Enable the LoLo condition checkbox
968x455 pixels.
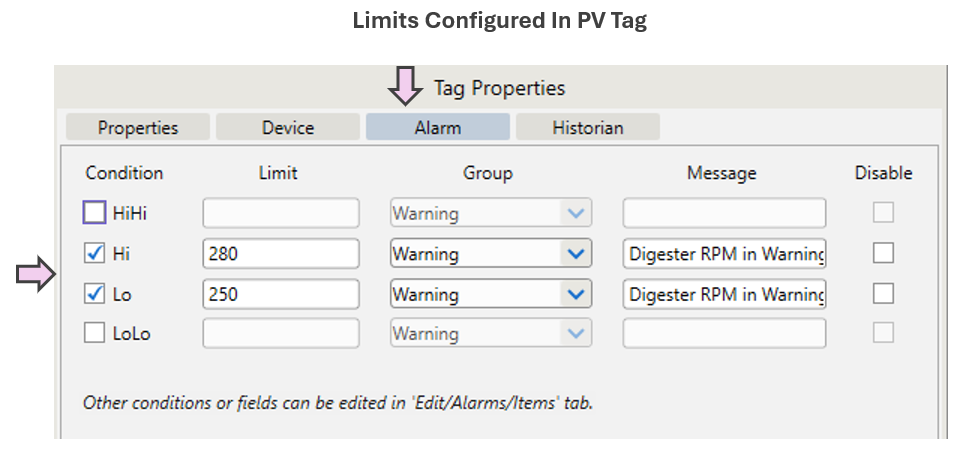(x=94, y=334)
